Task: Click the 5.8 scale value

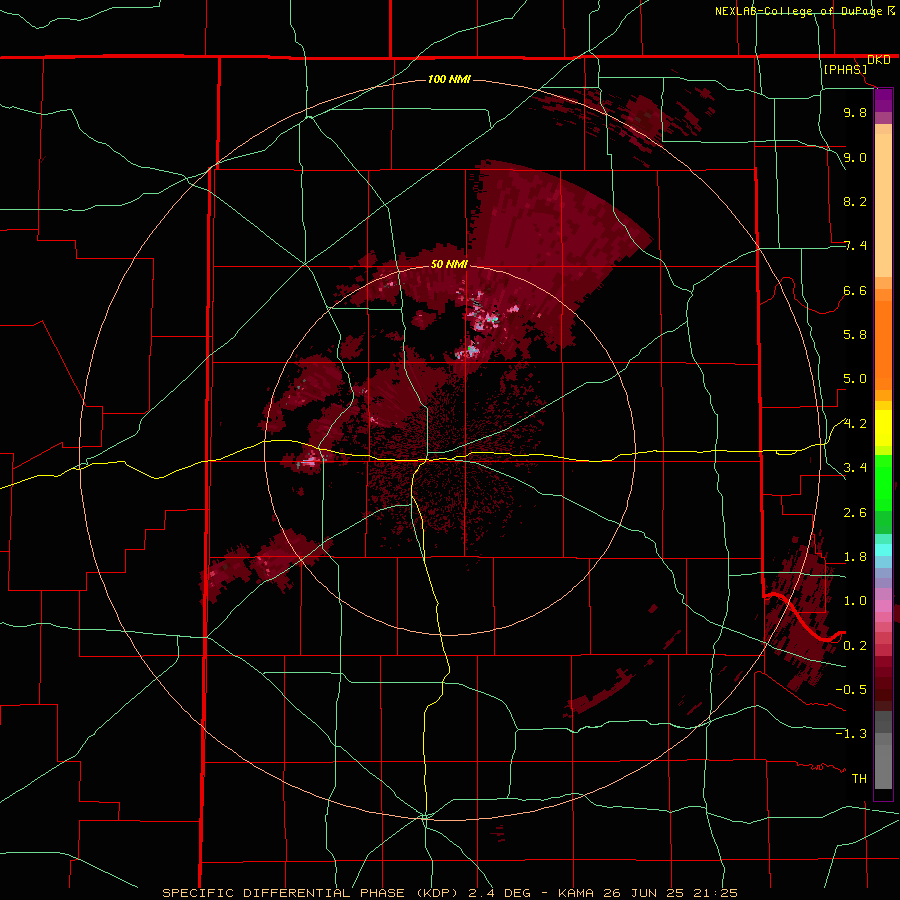Action: (x=855, y=335)
